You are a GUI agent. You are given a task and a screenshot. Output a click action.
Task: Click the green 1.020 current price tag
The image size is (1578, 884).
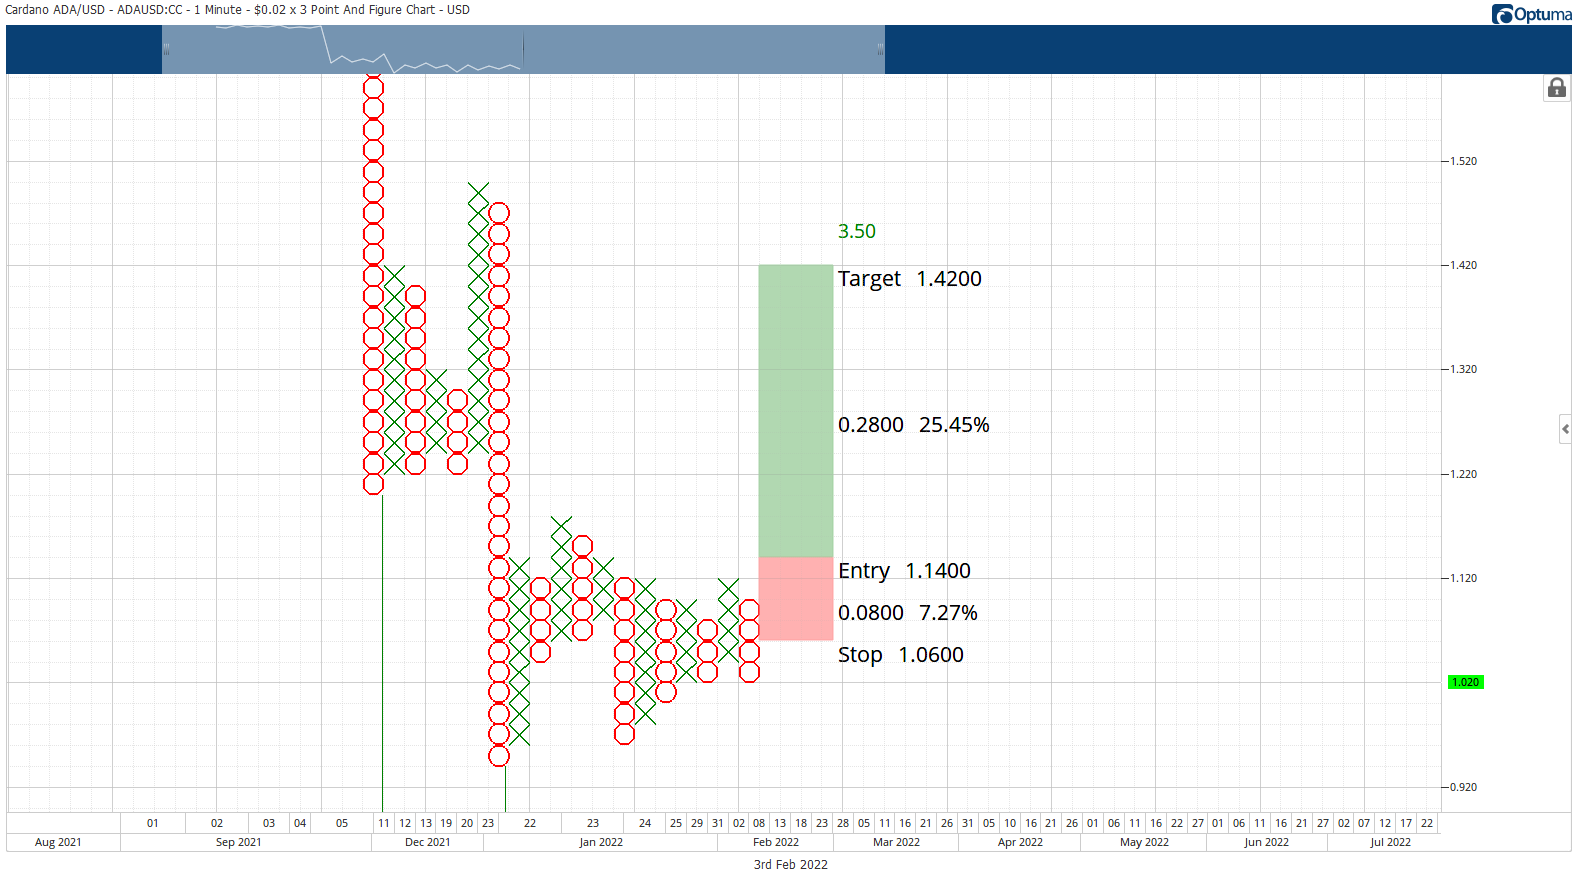click(1465, 682)
